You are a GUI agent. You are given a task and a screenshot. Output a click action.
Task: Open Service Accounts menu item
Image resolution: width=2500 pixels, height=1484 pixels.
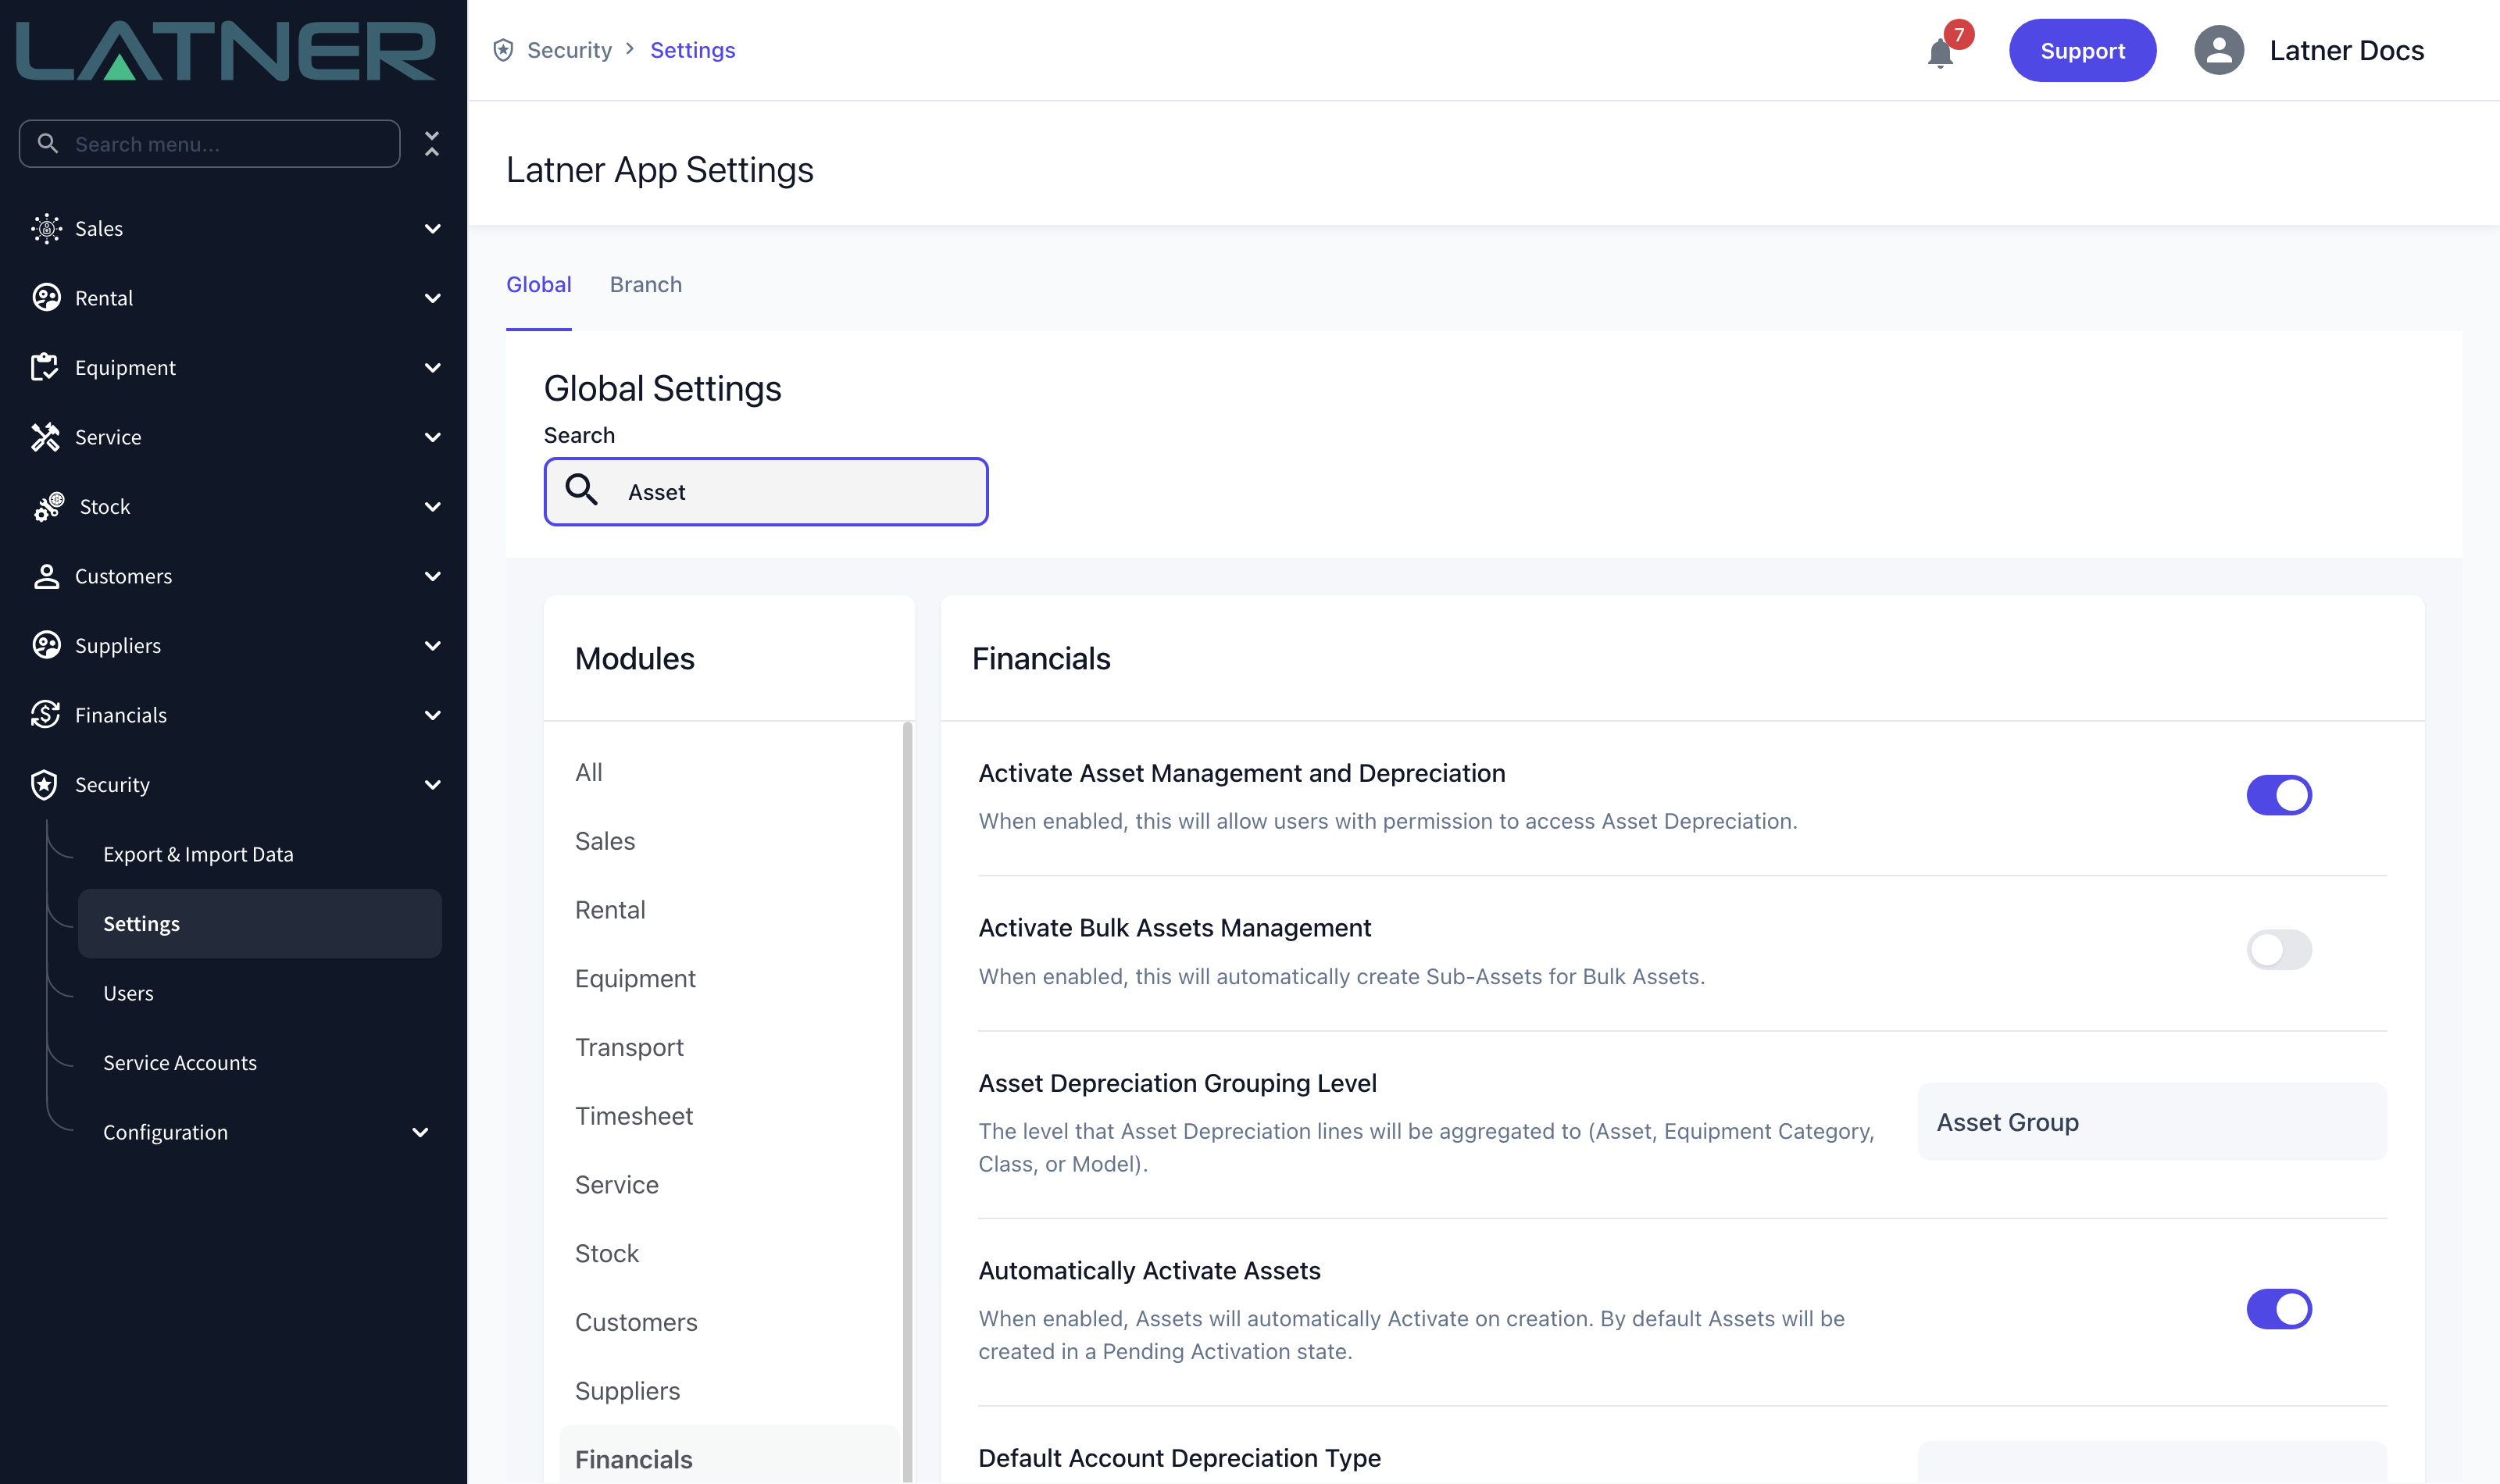pos(259,1062)
